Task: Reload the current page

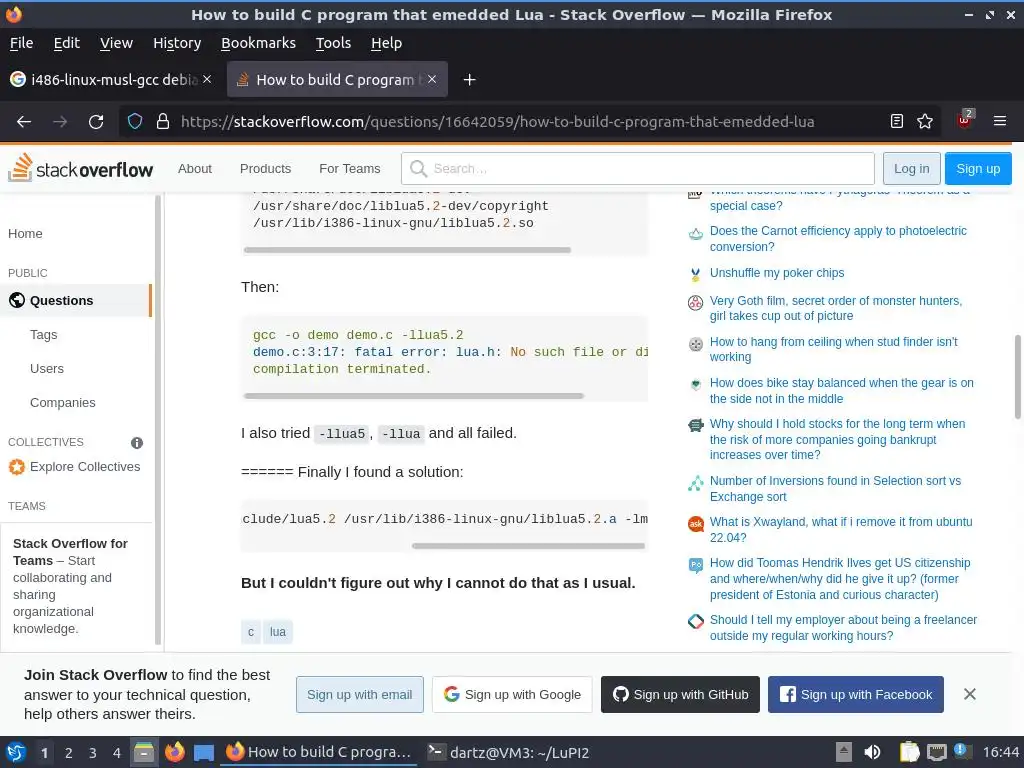Action: [x=96, y=121]
